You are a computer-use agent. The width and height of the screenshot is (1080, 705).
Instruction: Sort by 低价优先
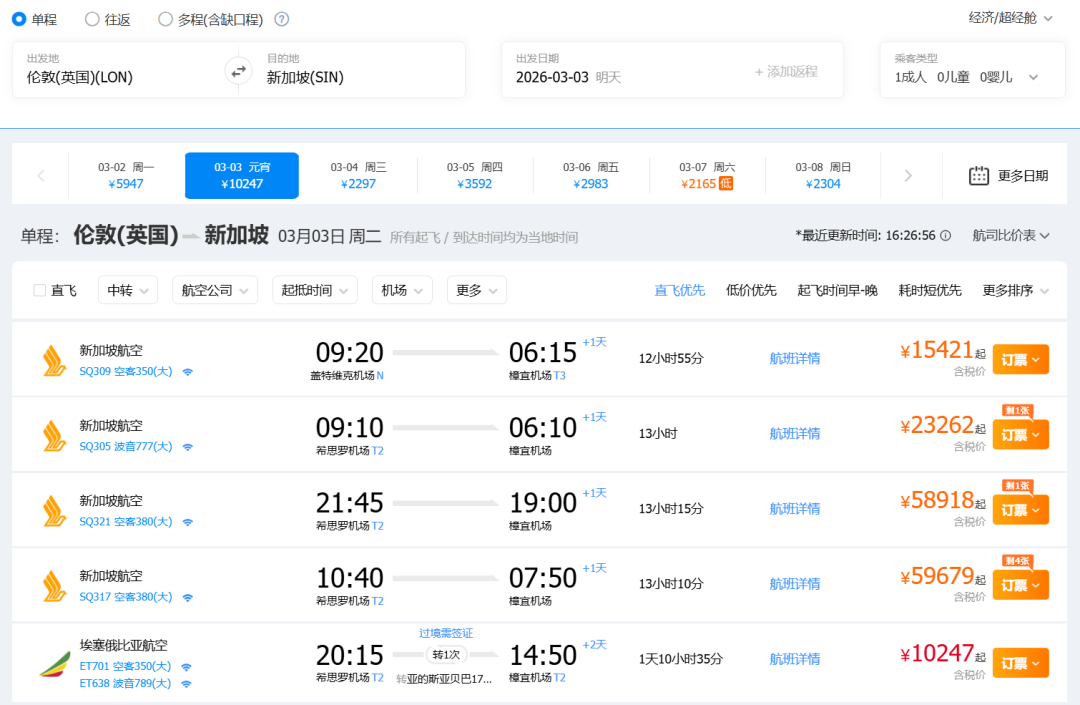click(x=751, y=290)
